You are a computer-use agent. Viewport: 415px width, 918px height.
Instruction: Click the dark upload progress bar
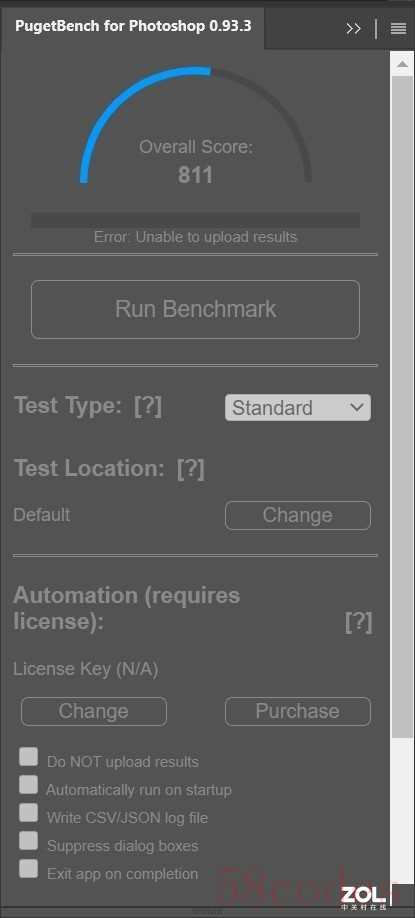point(195,220)
